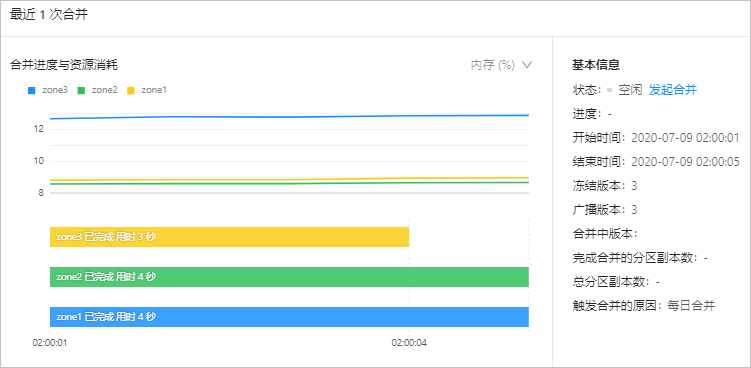Screen dimensions: 751x368
Task: Select the blue zone1 已完成 progress bar
Action: (289, 317)
